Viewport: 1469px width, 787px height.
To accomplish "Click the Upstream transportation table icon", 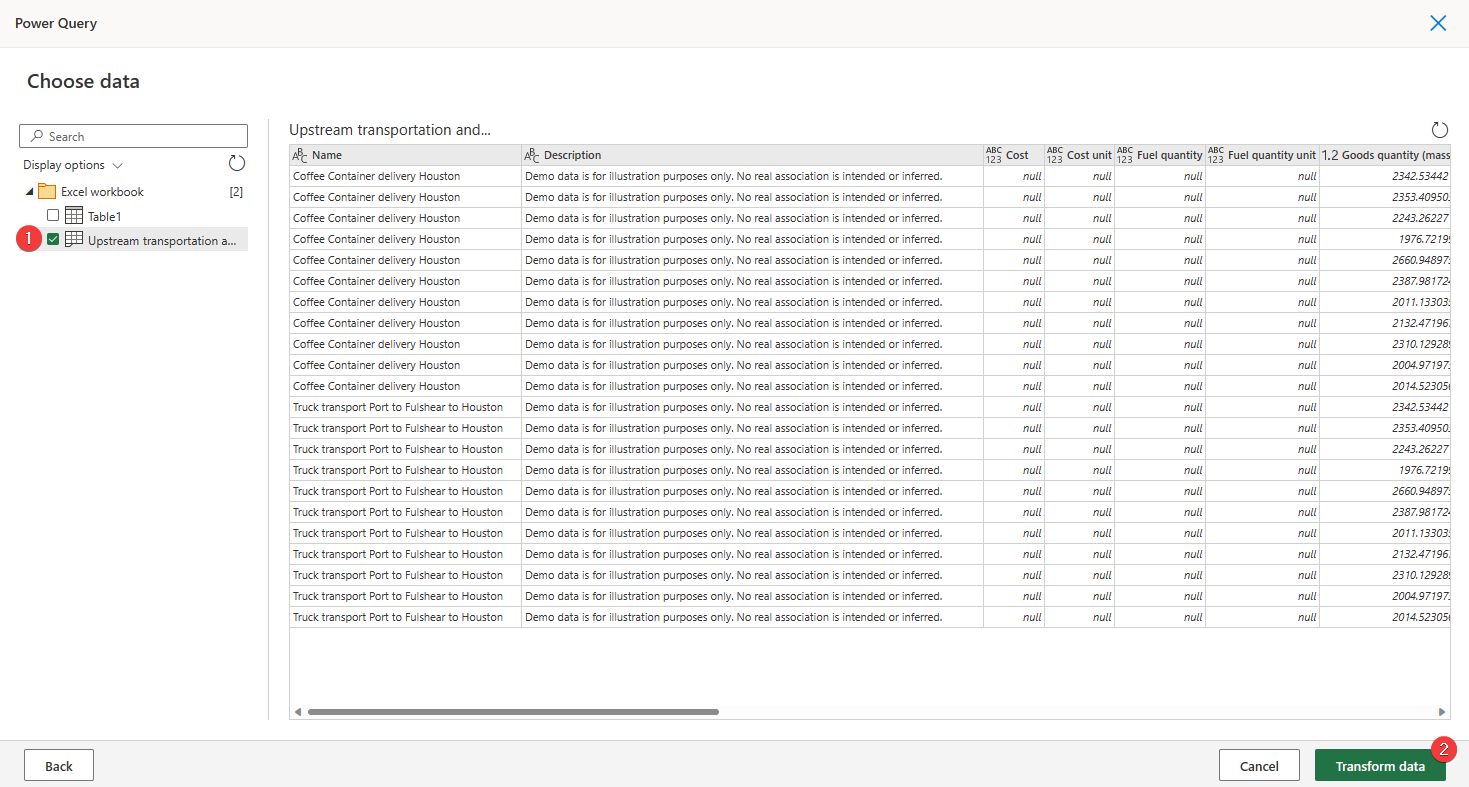I will click(x=74, y=240).
